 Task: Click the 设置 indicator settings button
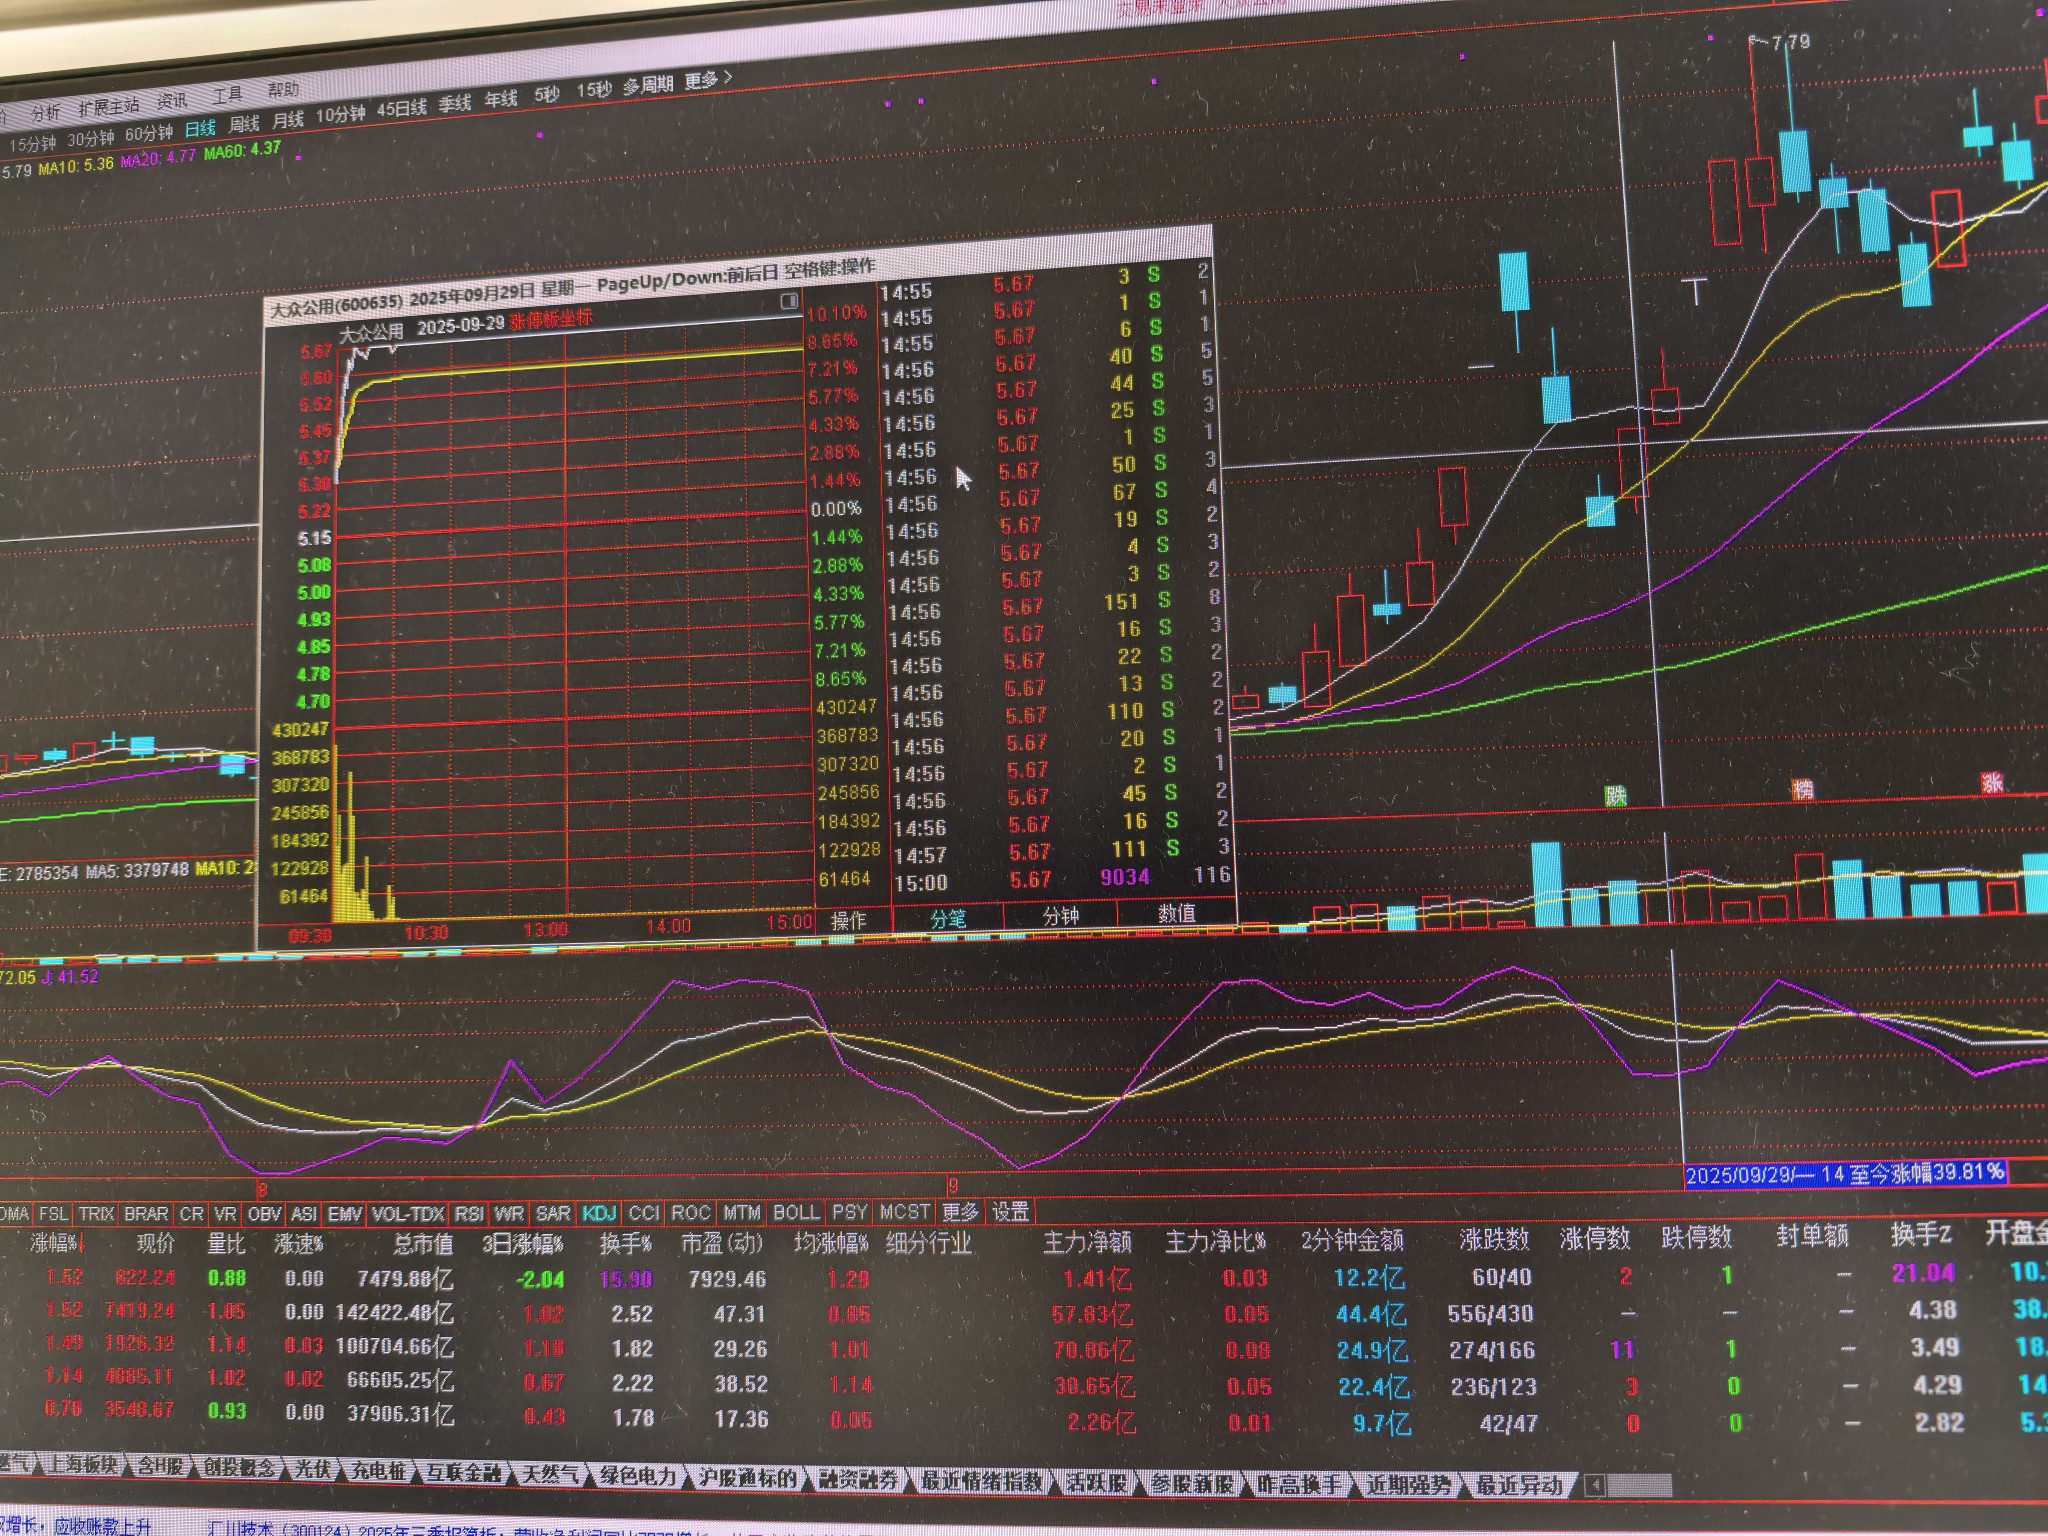[1010, 1212]
